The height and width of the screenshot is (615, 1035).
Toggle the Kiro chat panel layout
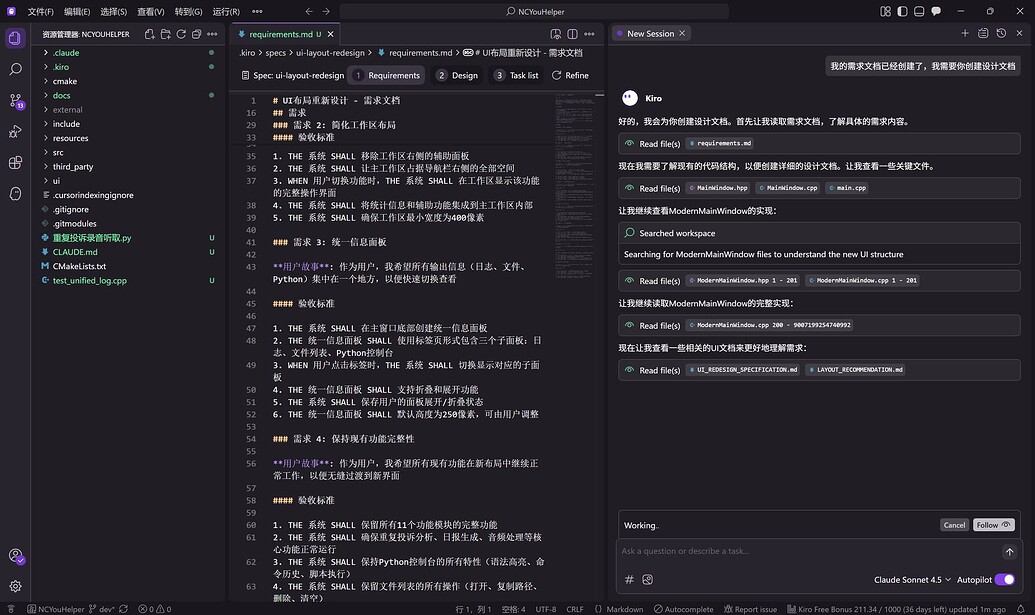click(x=936, y=11)
